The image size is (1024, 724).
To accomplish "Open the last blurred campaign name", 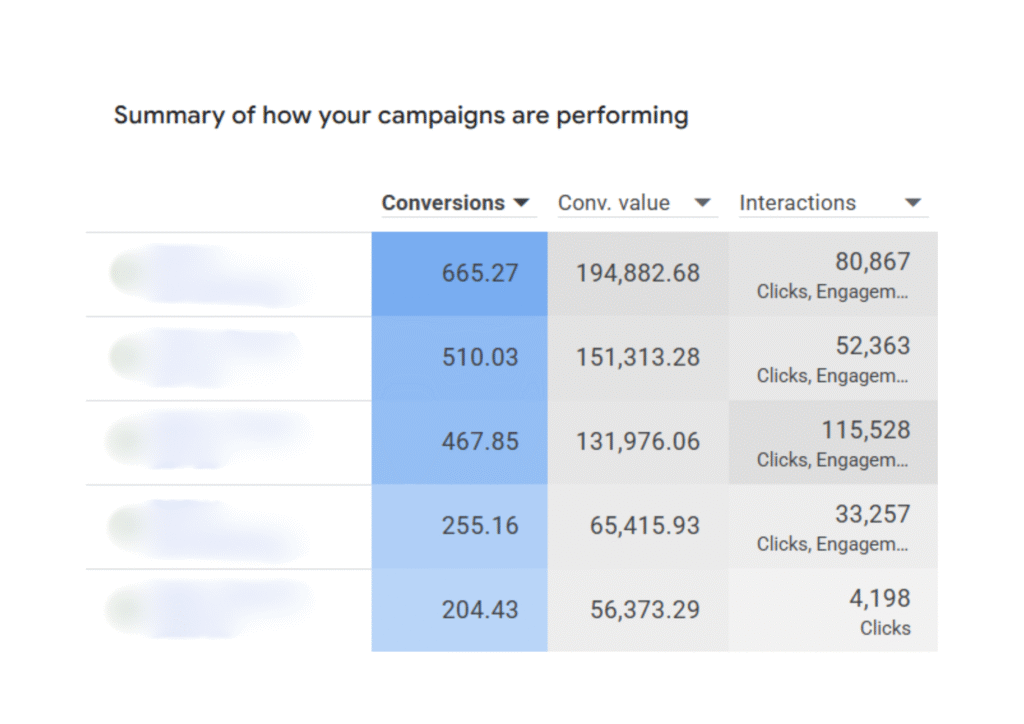I will click(x=210, y=610).
